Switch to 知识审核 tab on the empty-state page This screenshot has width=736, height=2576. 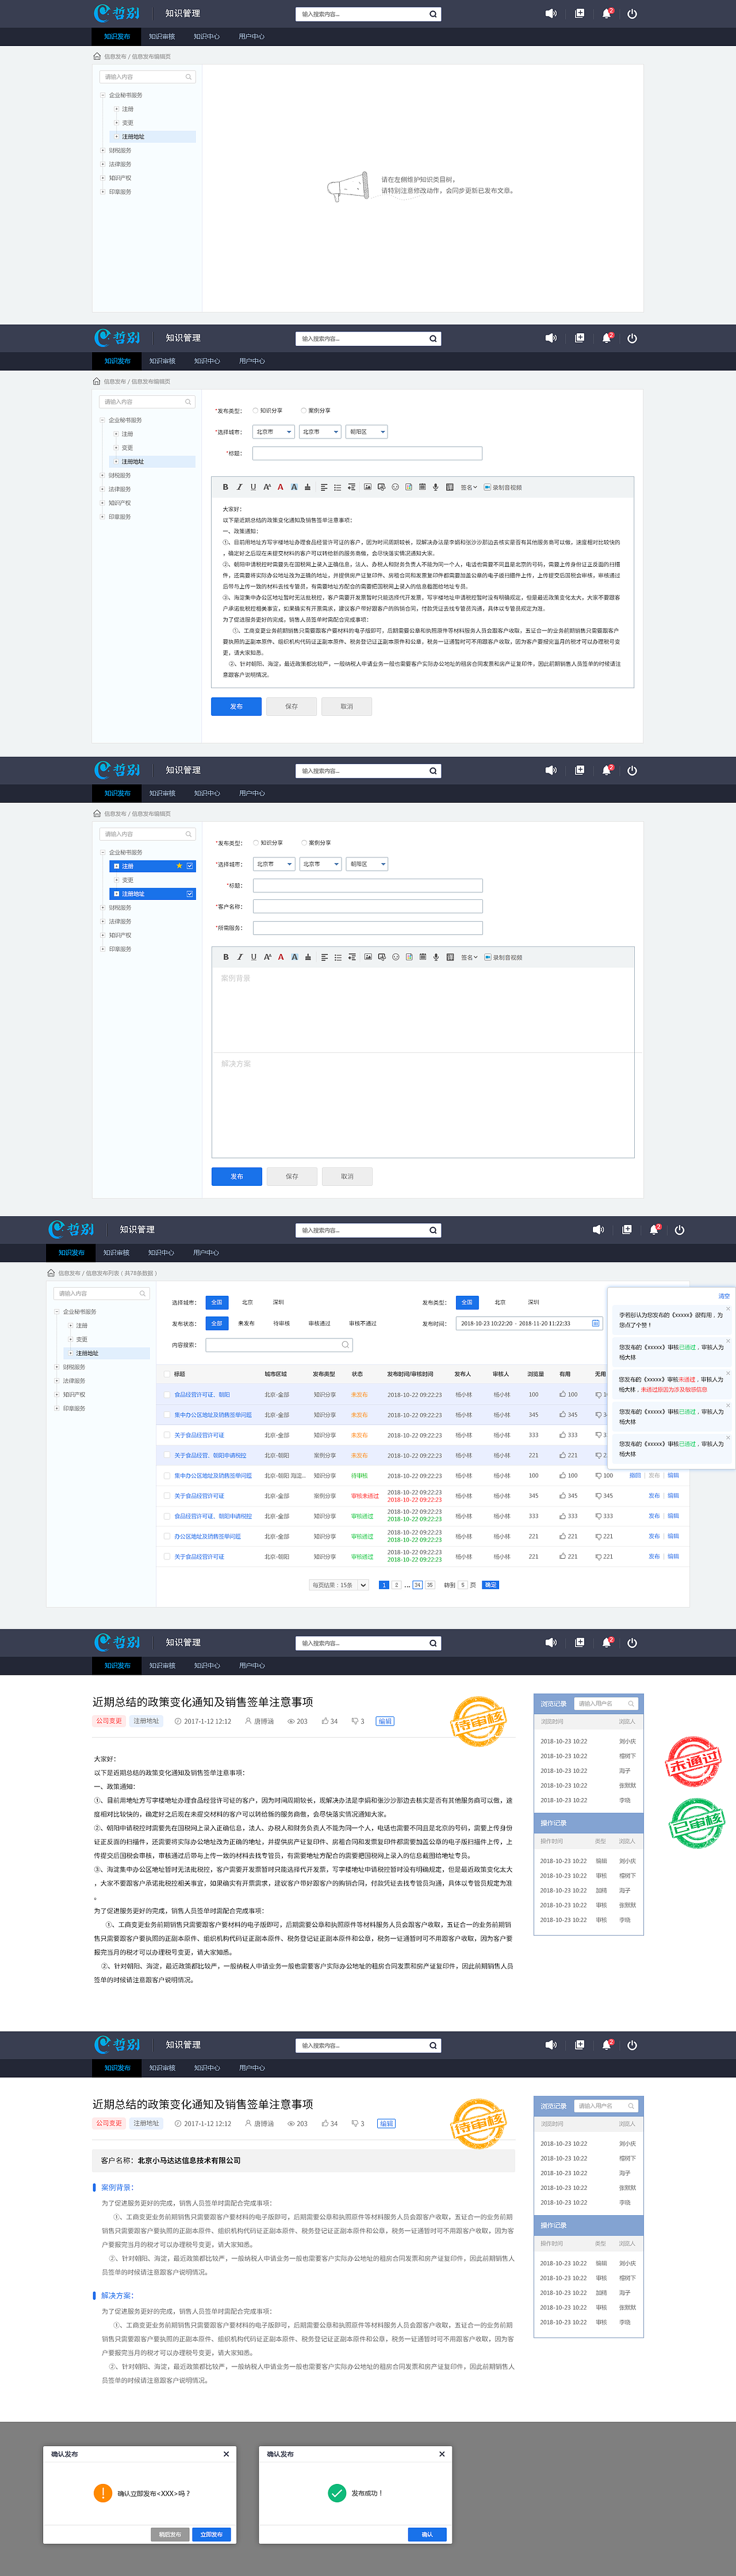(162, 37)
